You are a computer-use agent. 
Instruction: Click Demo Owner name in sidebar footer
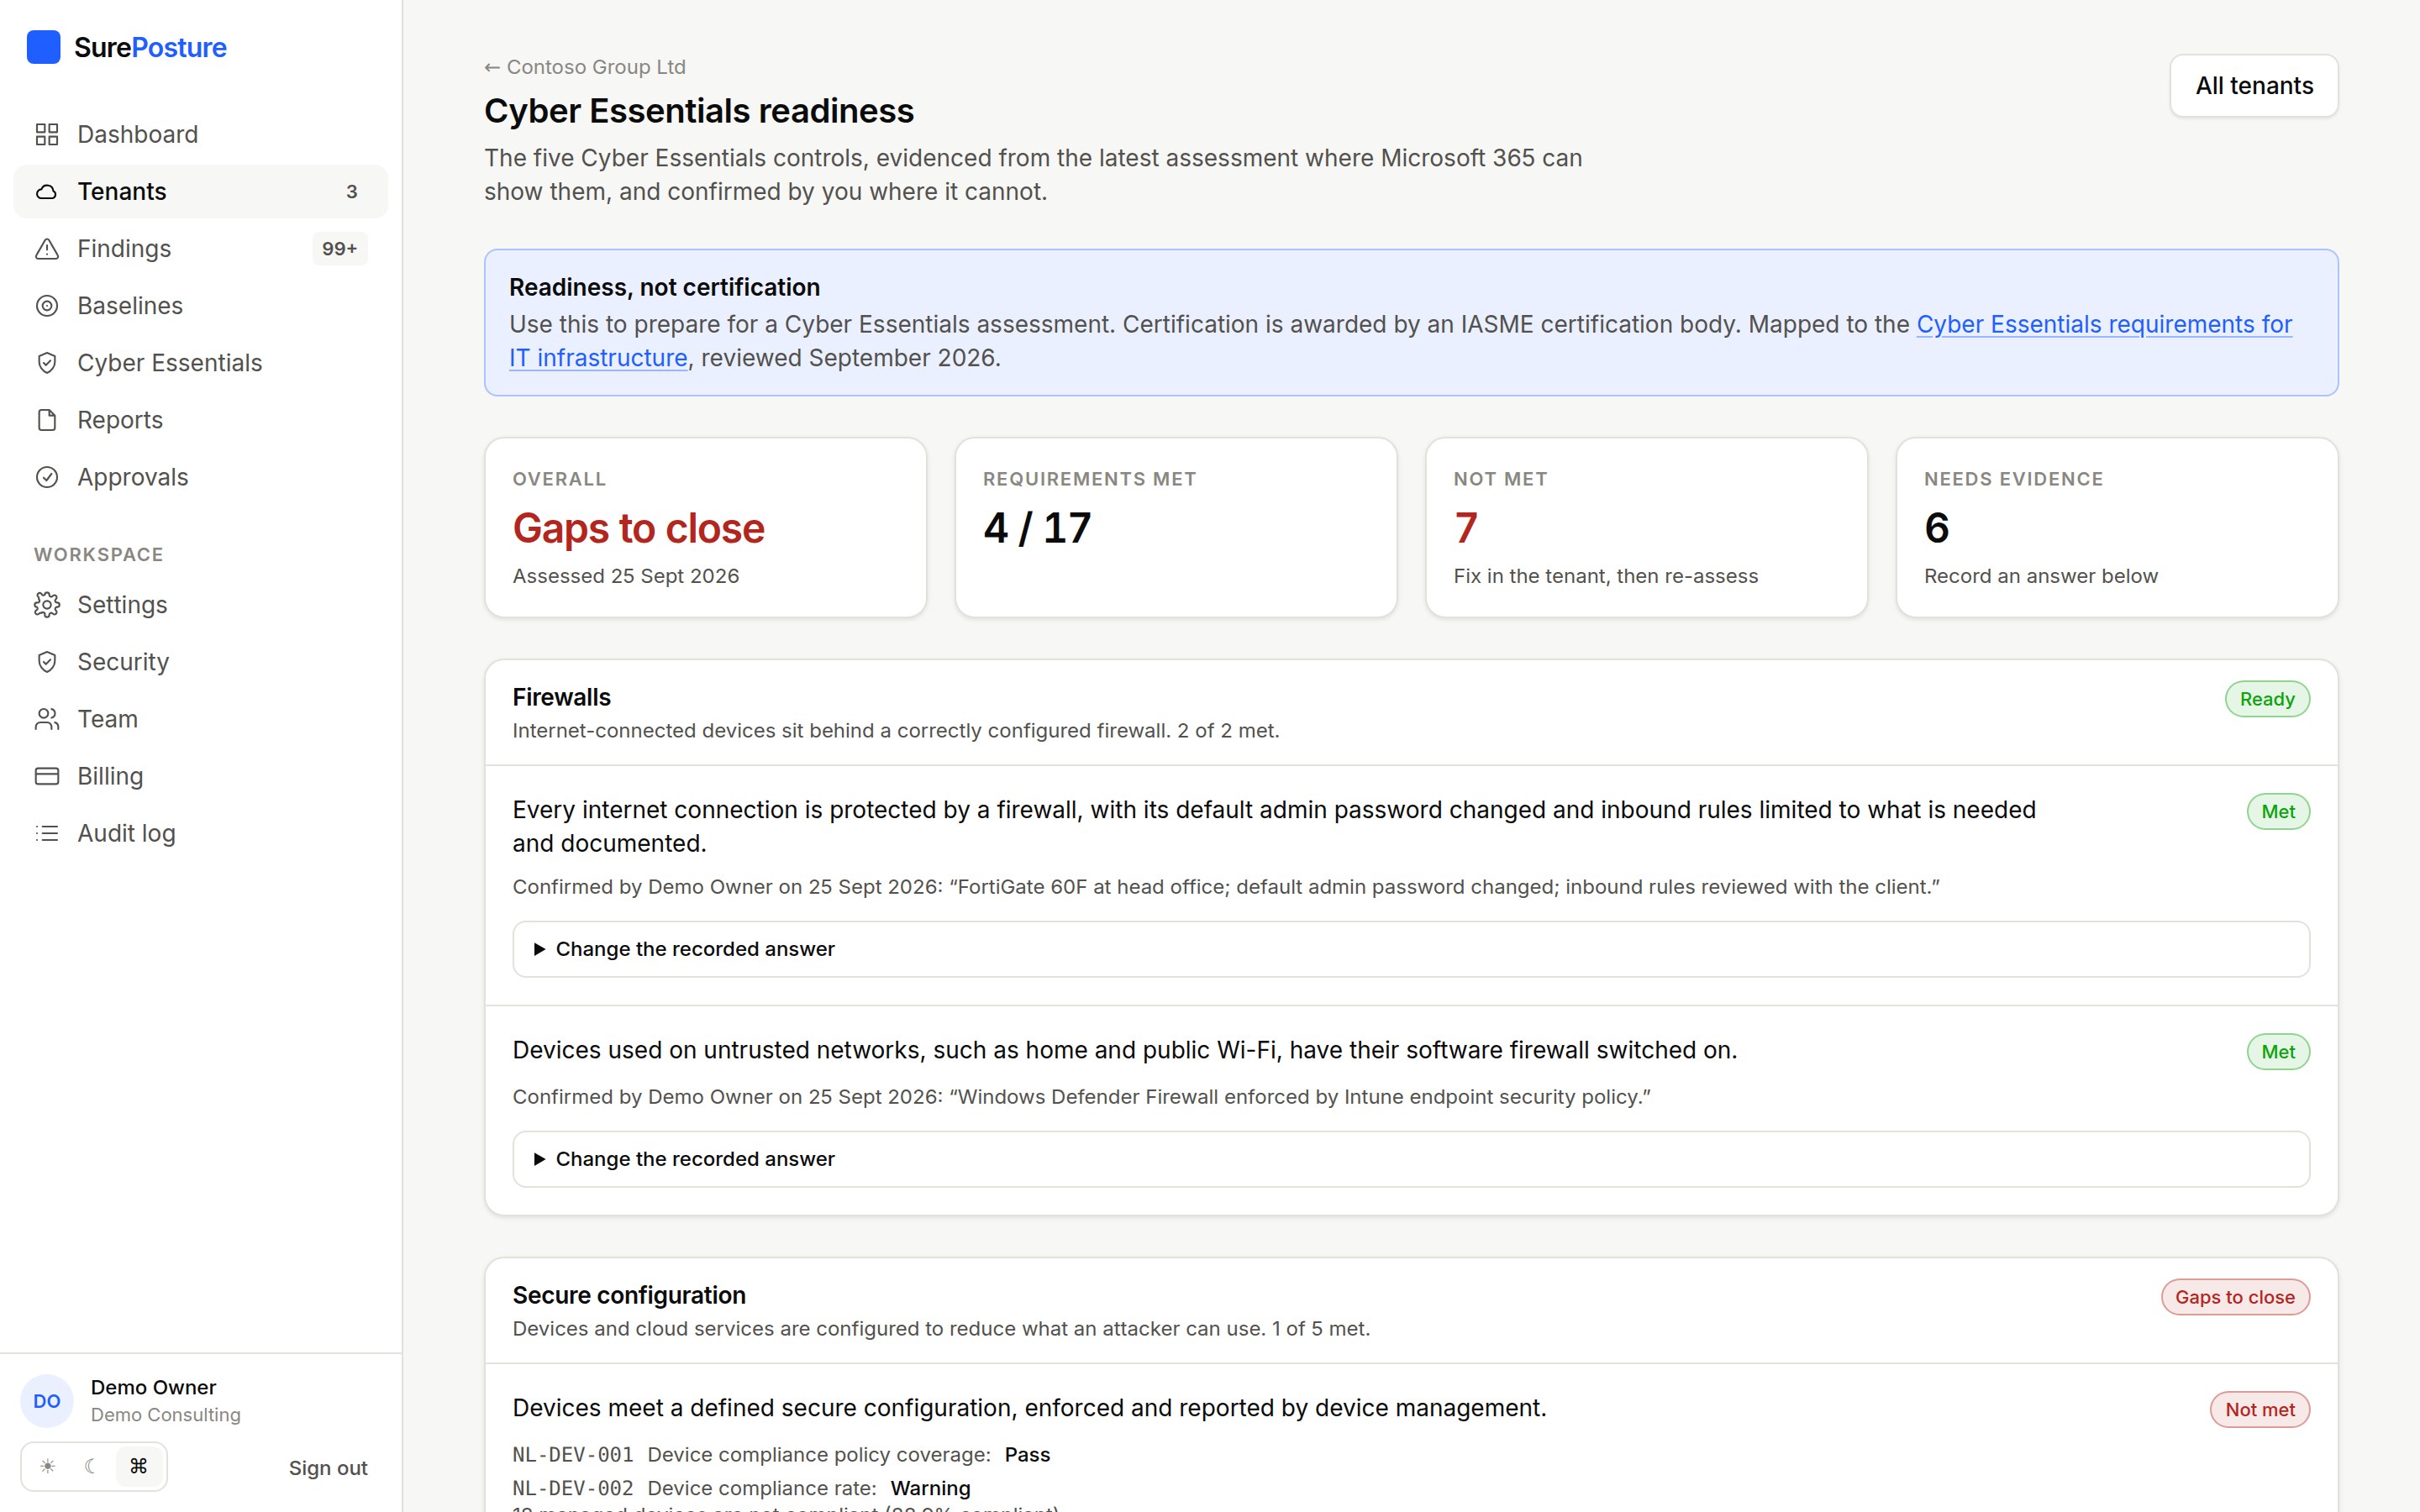pyautogui.click(x=153, y=1387)
